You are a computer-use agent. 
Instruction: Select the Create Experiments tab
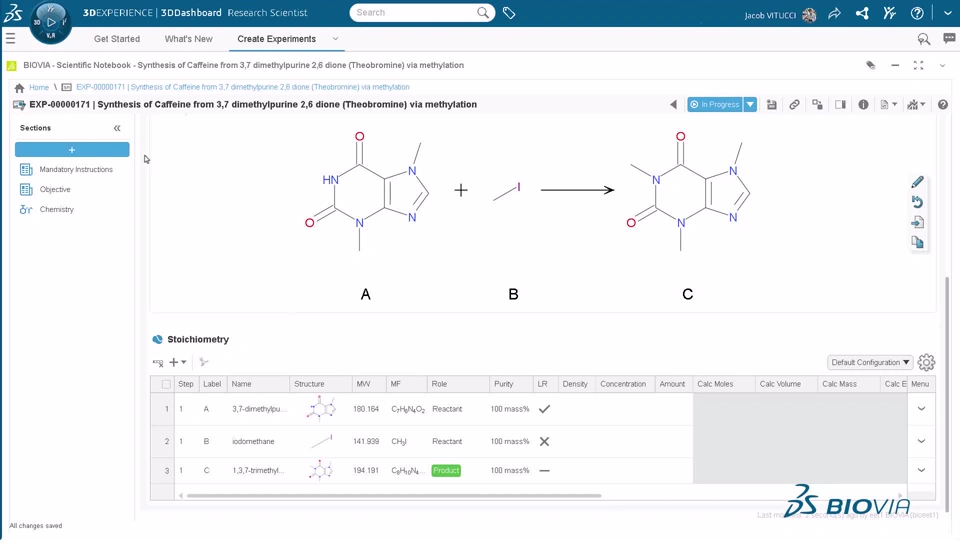click(277, 39)
